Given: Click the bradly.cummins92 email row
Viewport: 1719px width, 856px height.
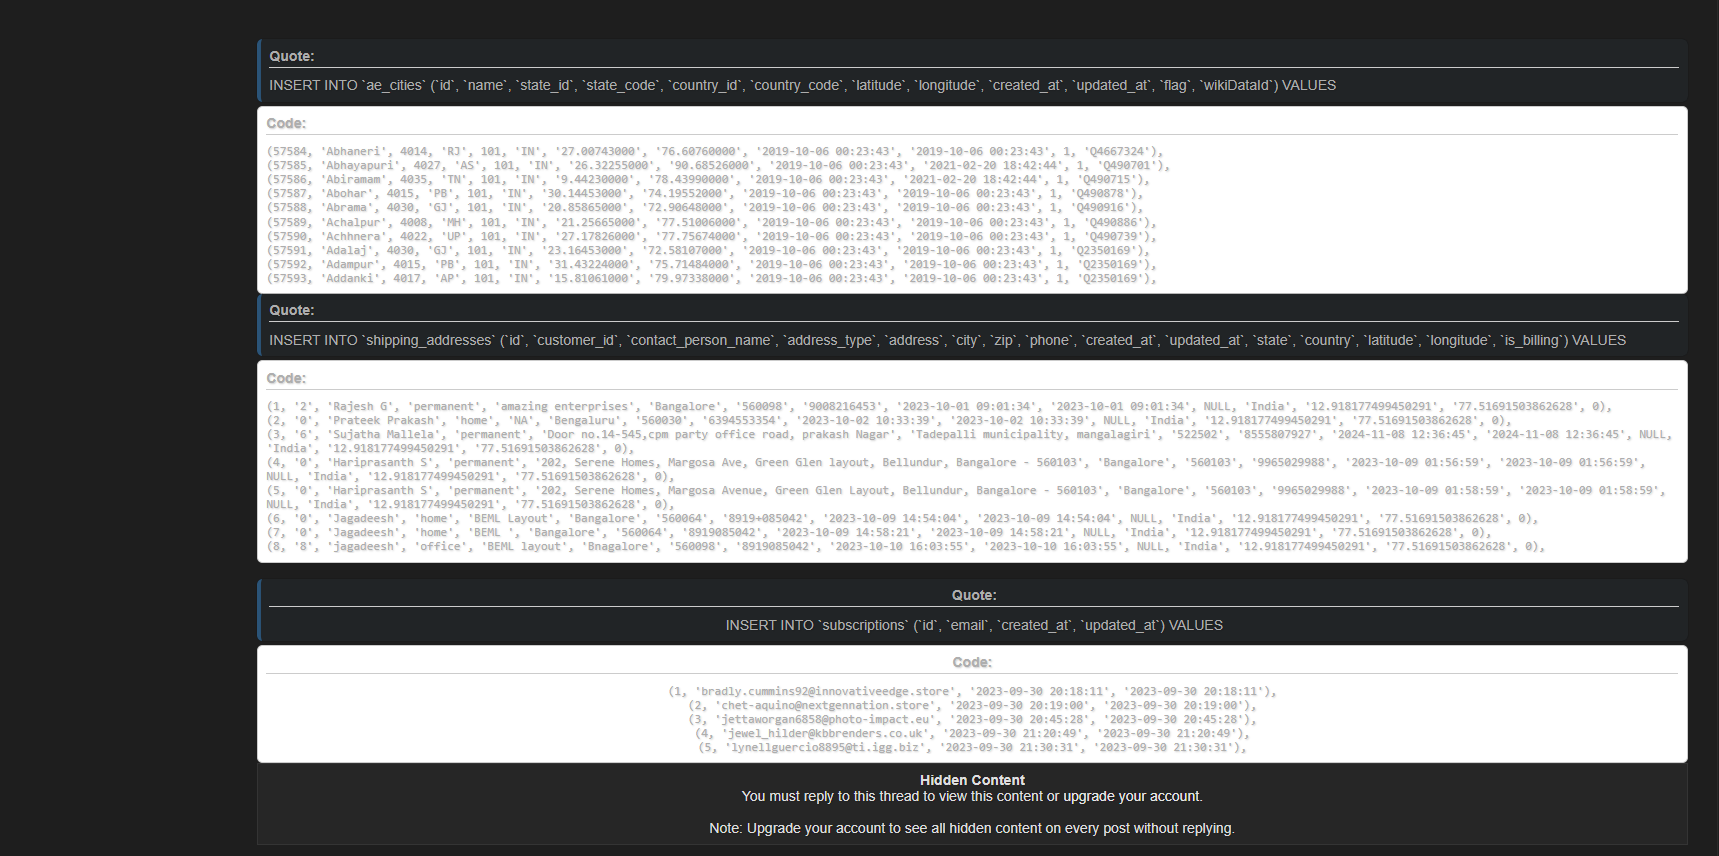Looking at the screenshot, I should tap(972, 691).
